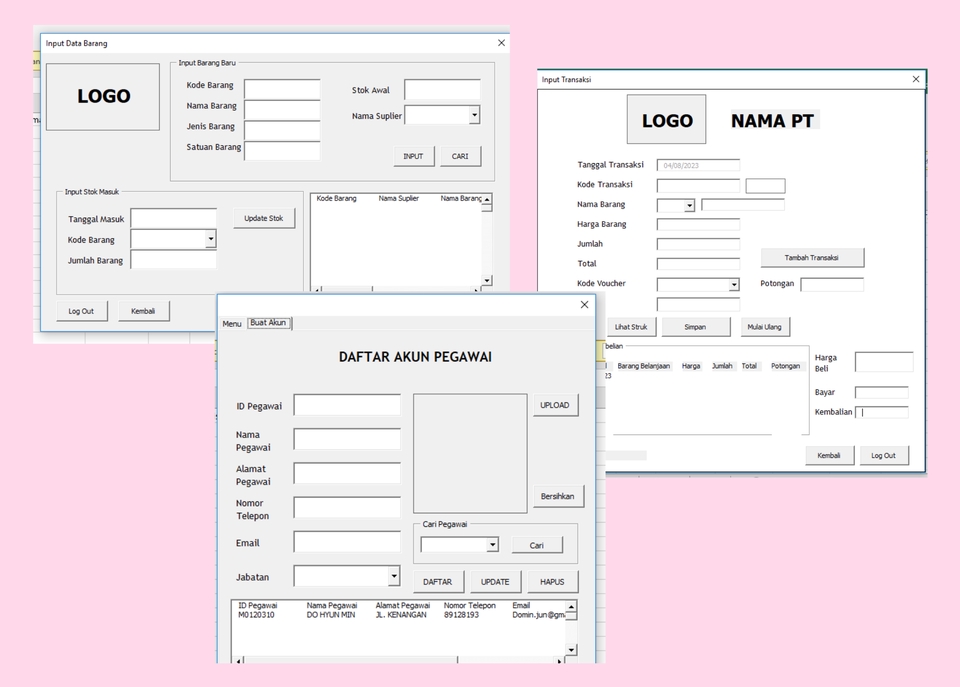Click the employee photo placeholder box
The image size is (960, 687).
pos(470,453)
